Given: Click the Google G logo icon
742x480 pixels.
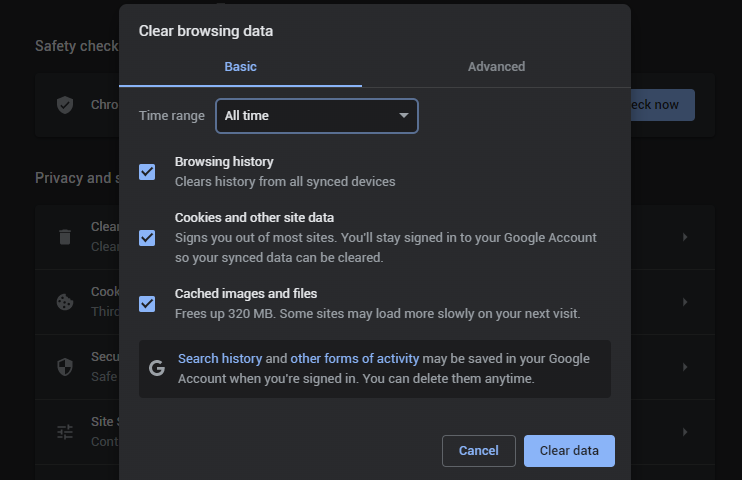Looking at the screenshot, I should tap(157, 368).
